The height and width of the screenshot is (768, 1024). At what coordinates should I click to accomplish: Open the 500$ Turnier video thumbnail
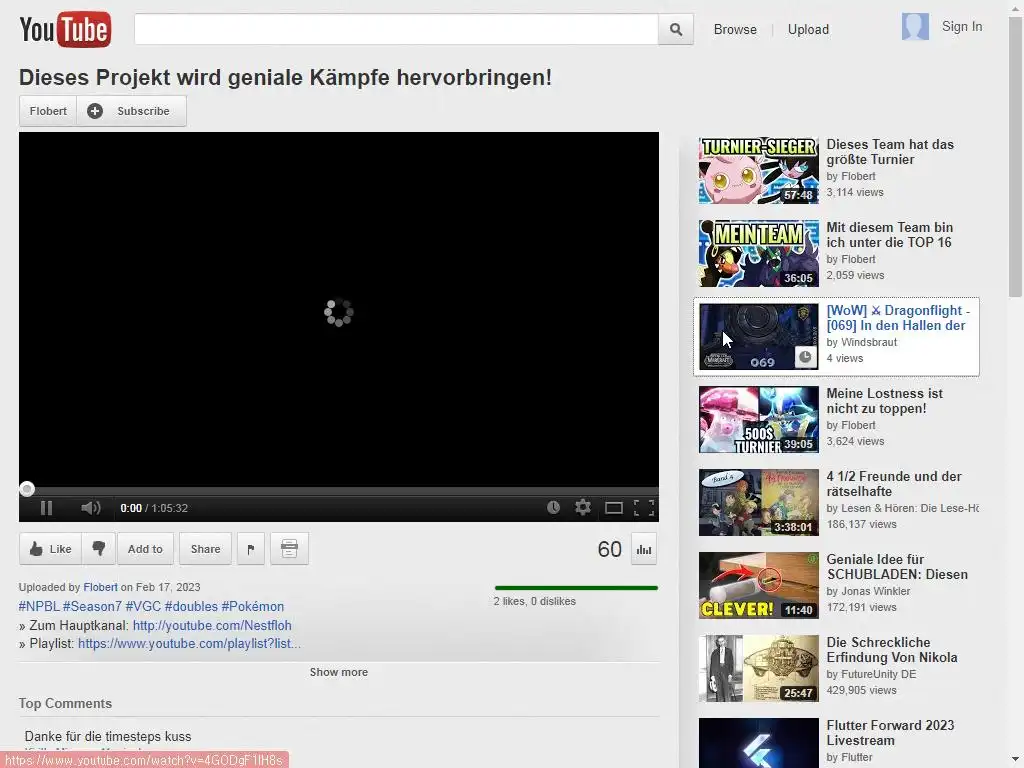point(758,419)
